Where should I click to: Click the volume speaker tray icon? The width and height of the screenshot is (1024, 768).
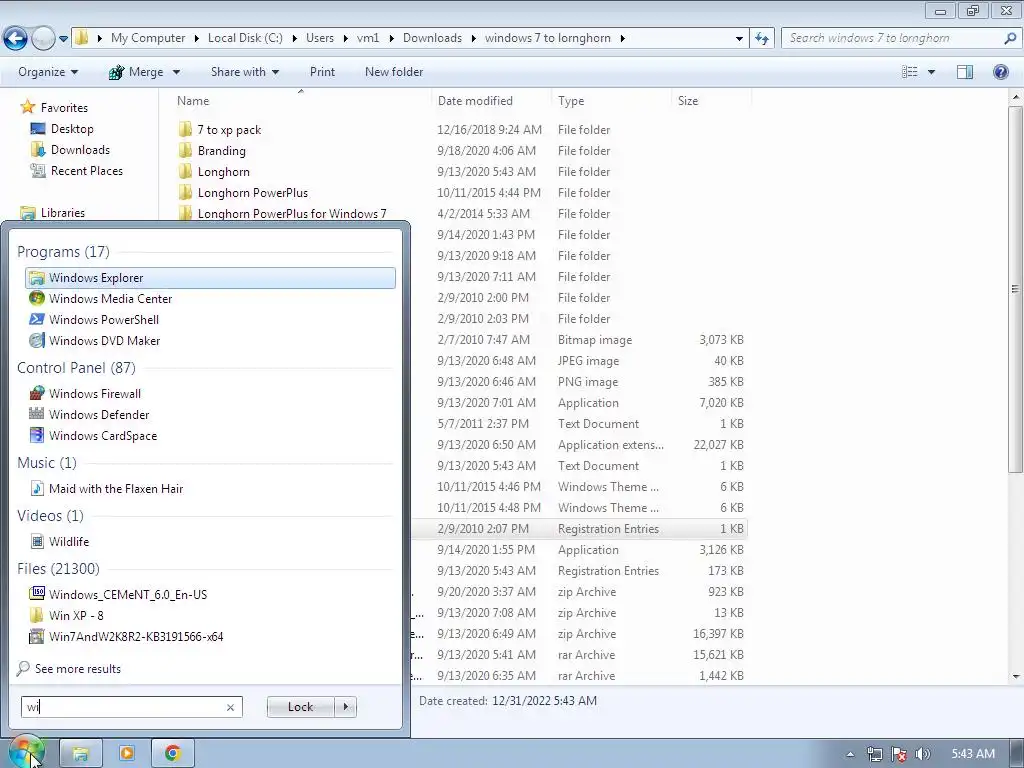(x=923, y=754)
